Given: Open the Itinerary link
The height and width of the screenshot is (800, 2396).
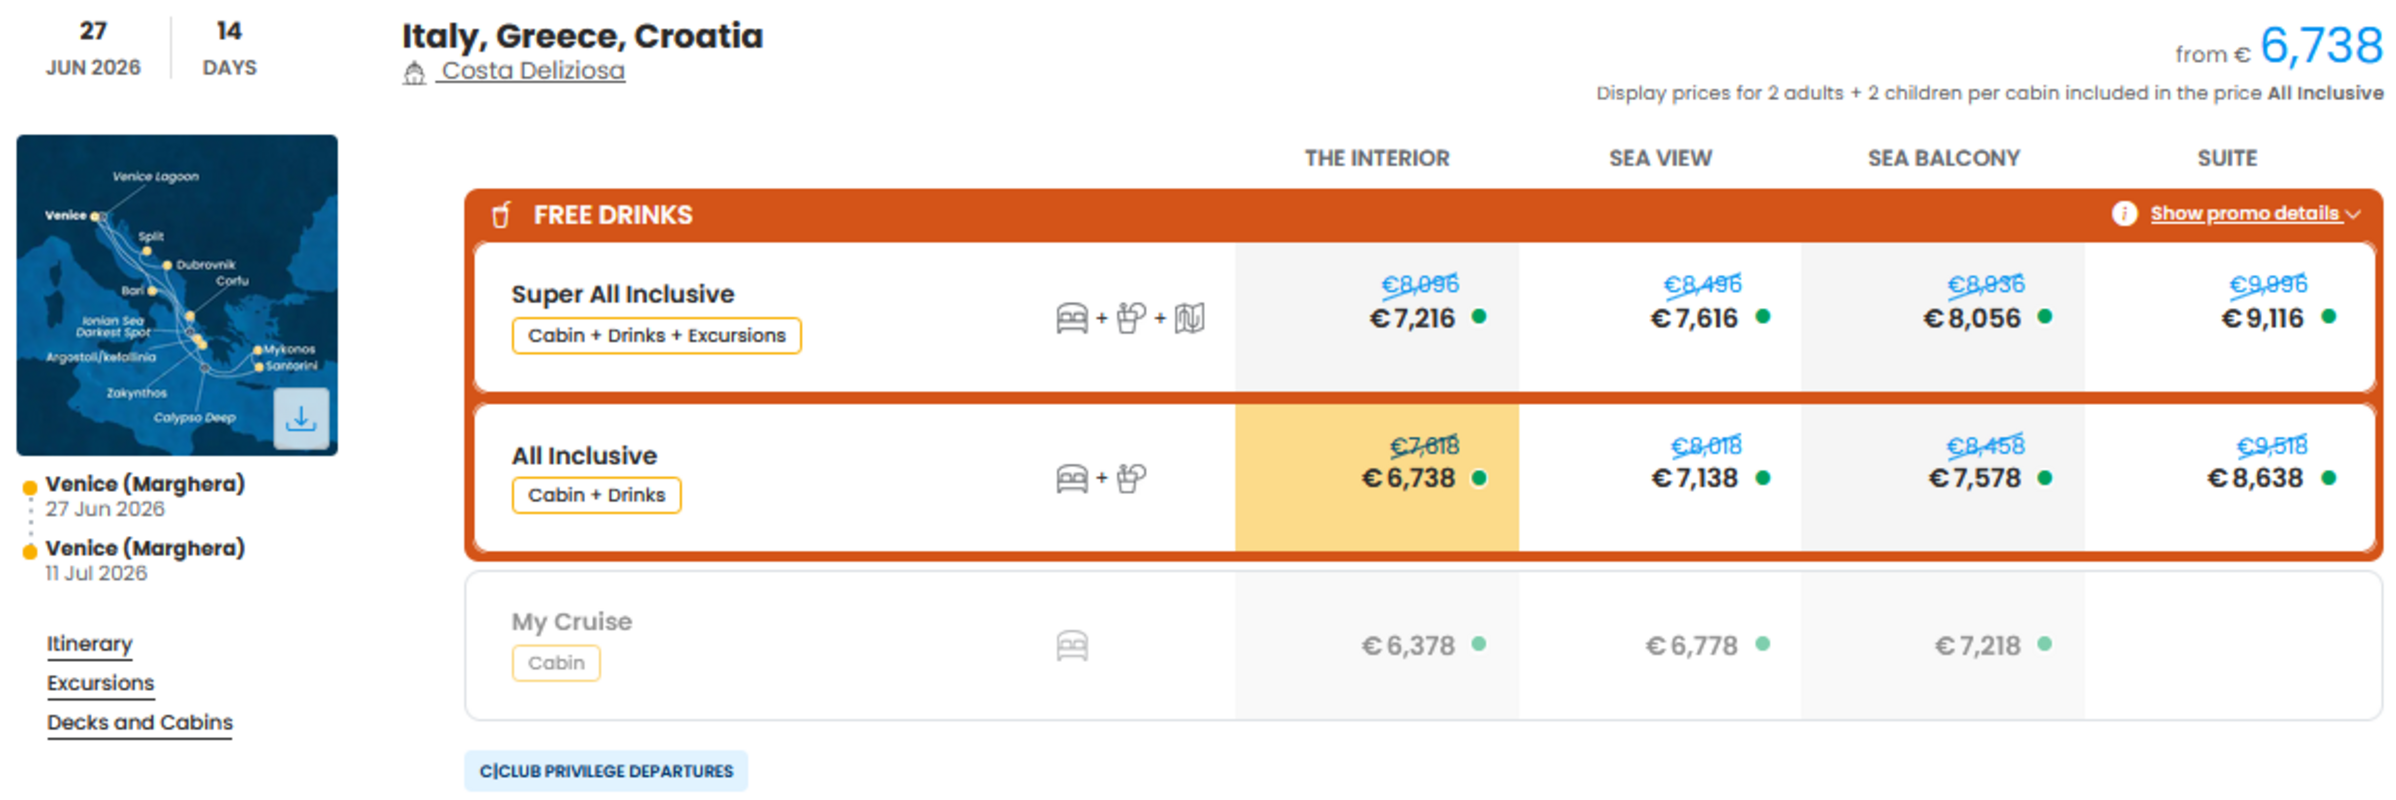Looking at the screenshot, I should (89, 644).
